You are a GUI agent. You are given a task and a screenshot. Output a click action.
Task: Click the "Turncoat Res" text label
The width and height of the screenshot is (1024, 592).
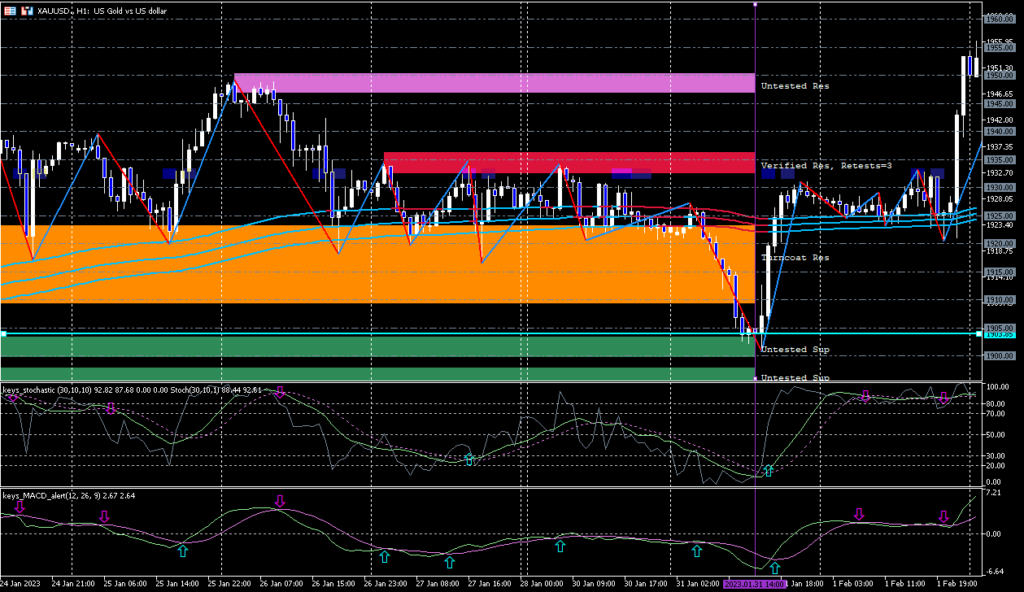point(796,258)
